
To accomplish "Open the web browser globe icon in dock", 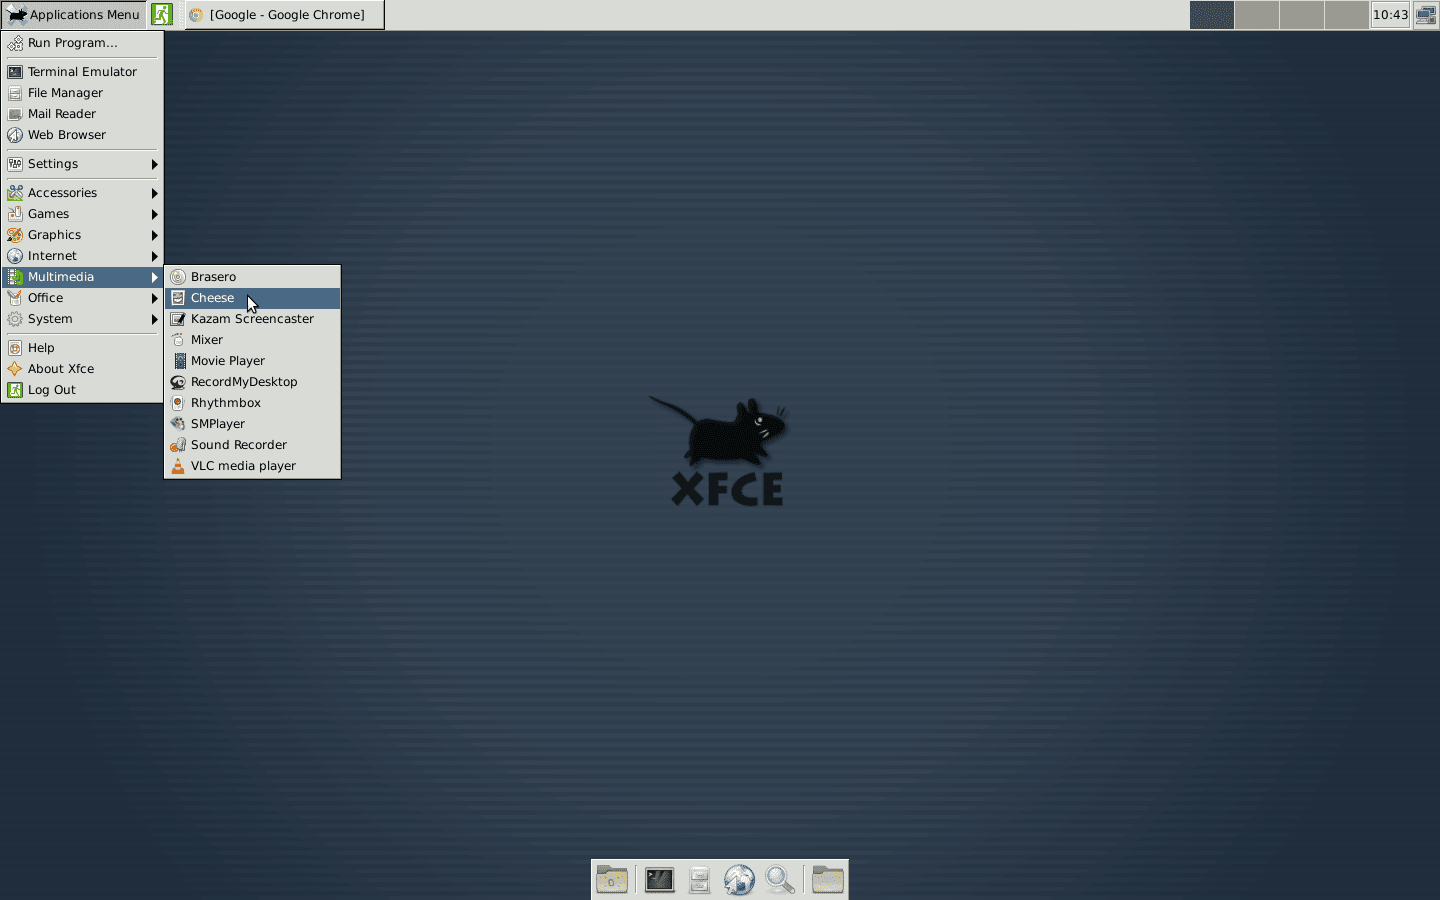I will pyautogui.click(x=739, y=880).
